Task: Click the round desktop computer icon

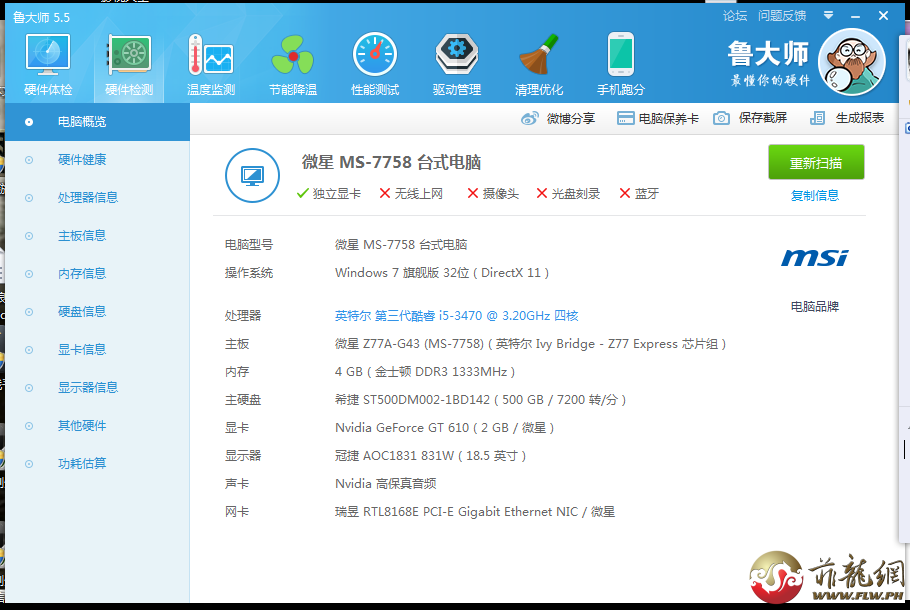Action: (x=252, y=175)
